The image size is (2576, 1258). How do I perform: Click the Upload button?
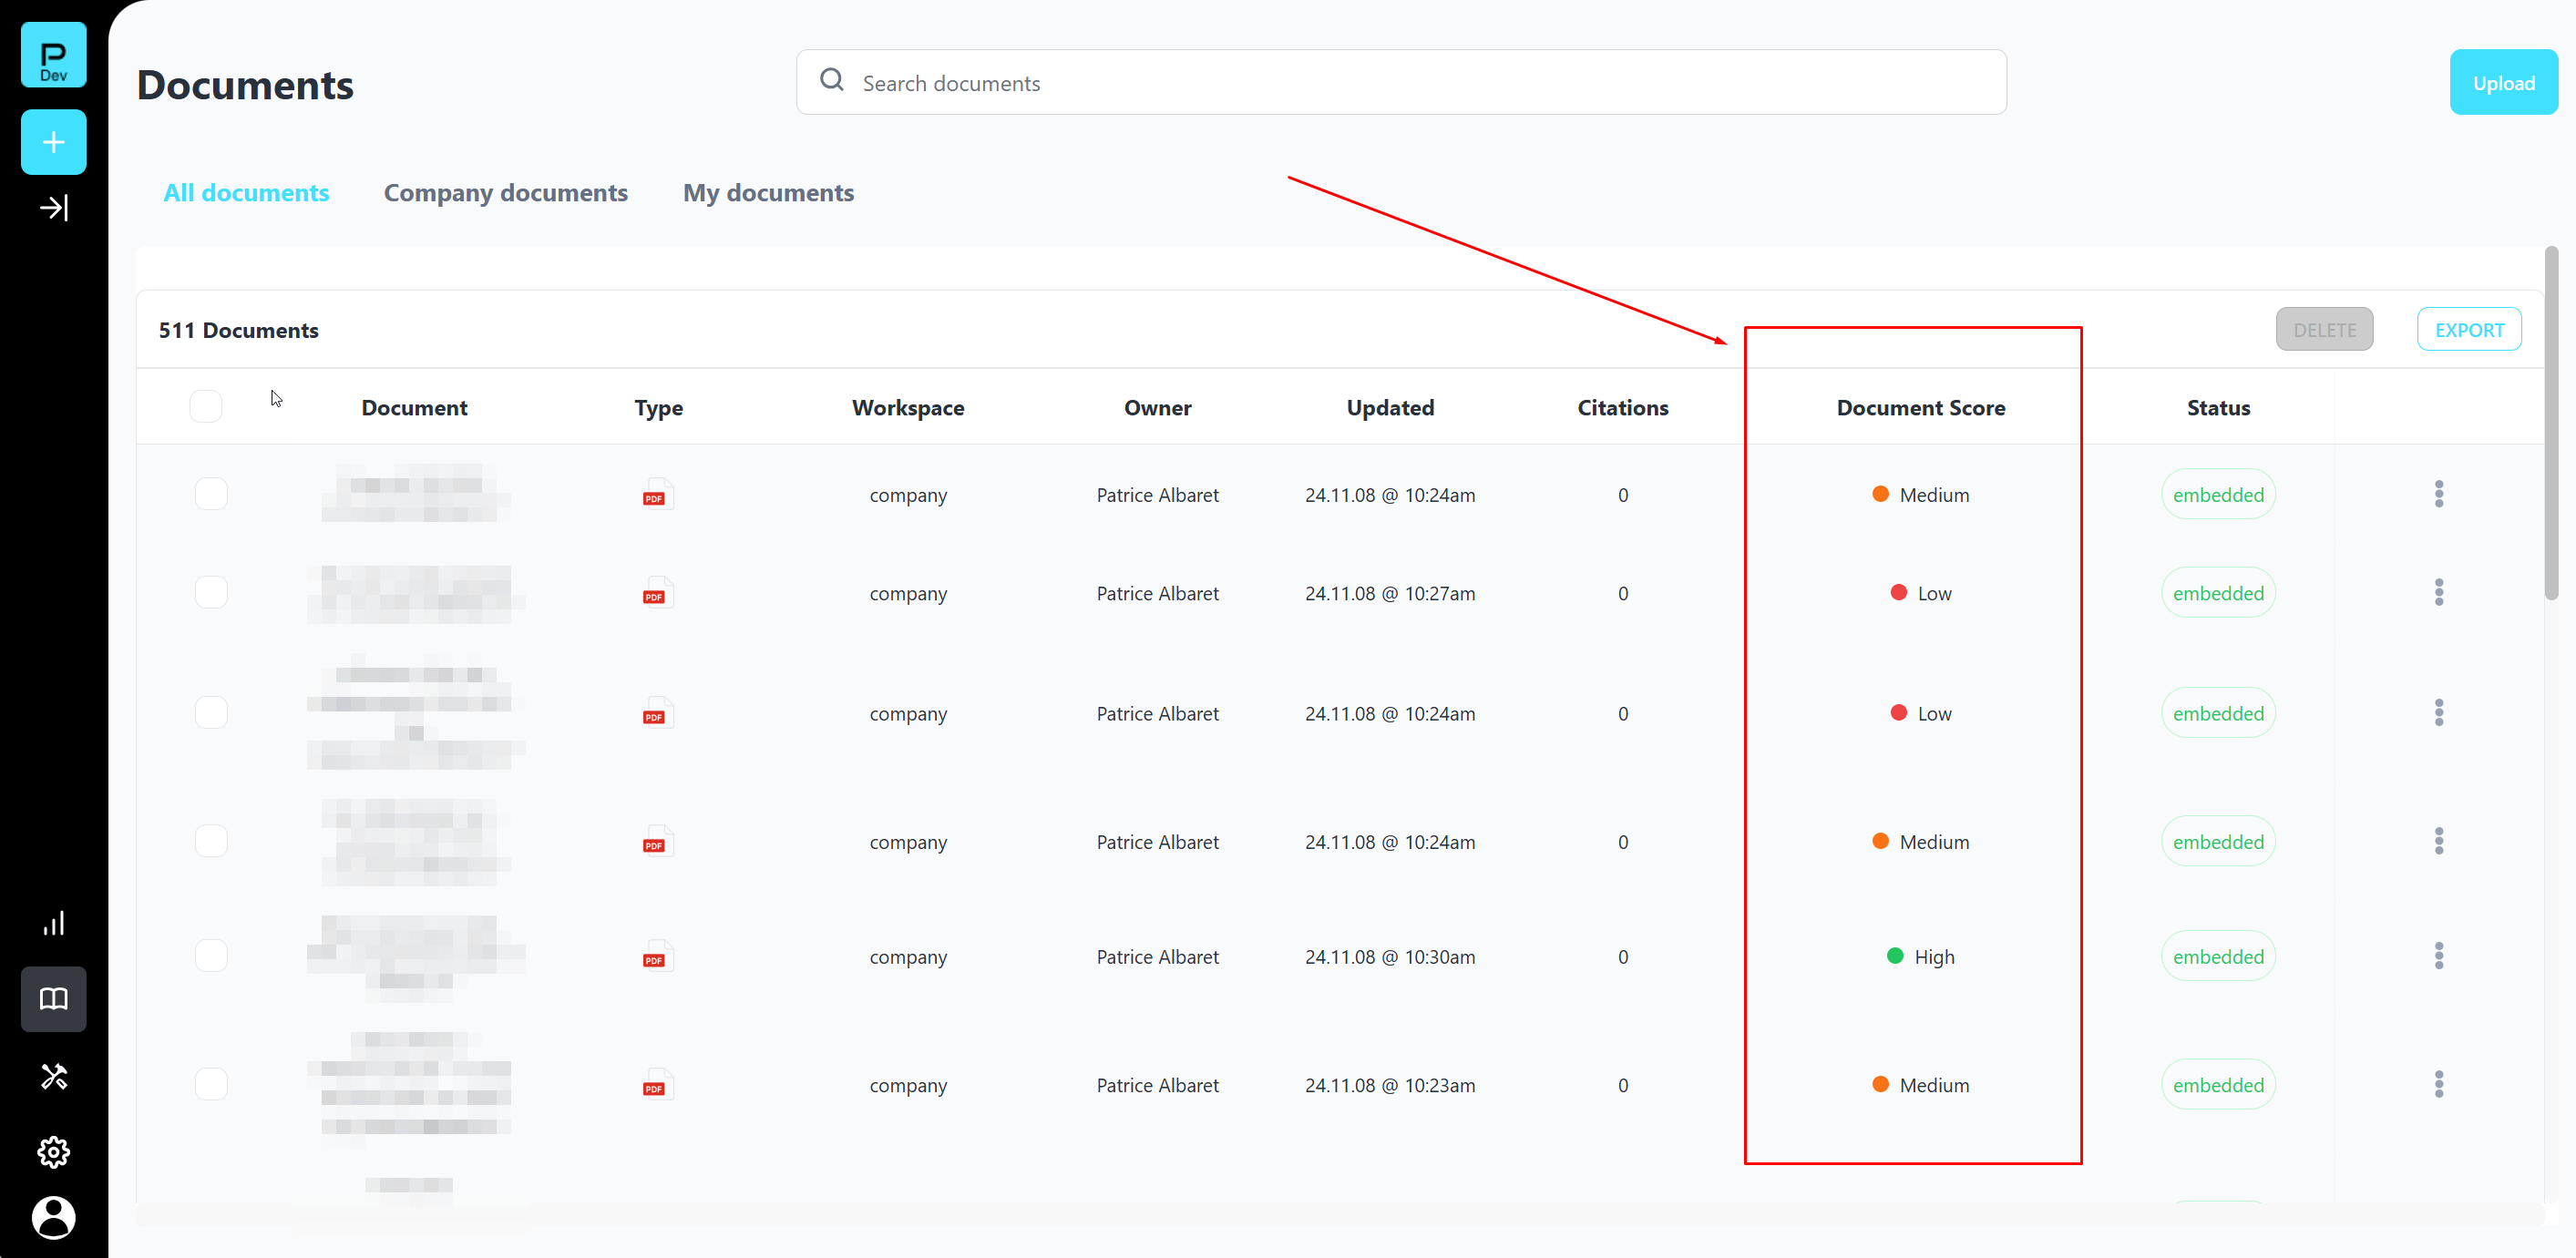2503,83
